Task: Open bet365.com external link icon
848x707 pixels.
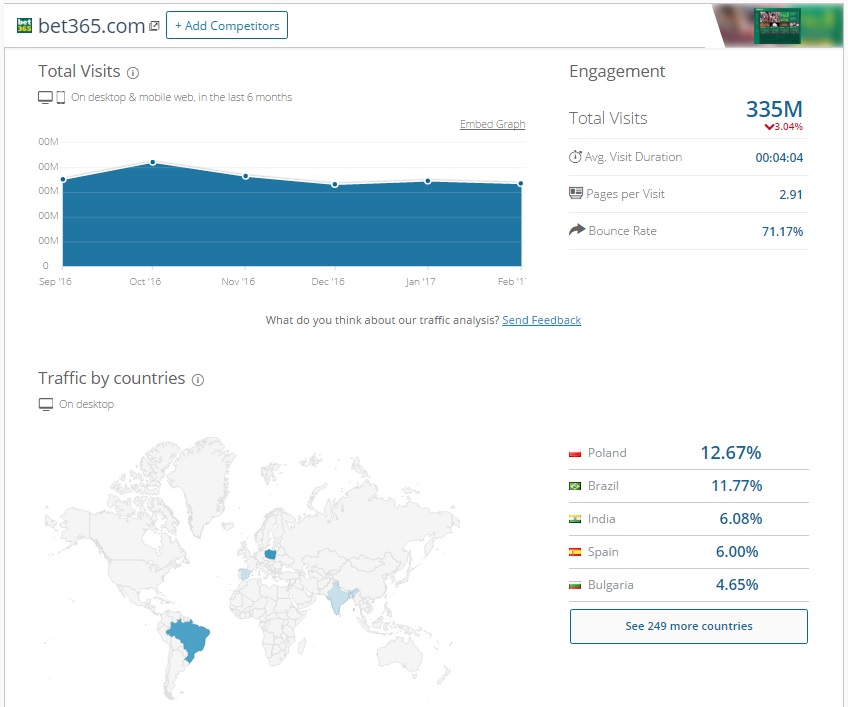Action: point(154,26)
